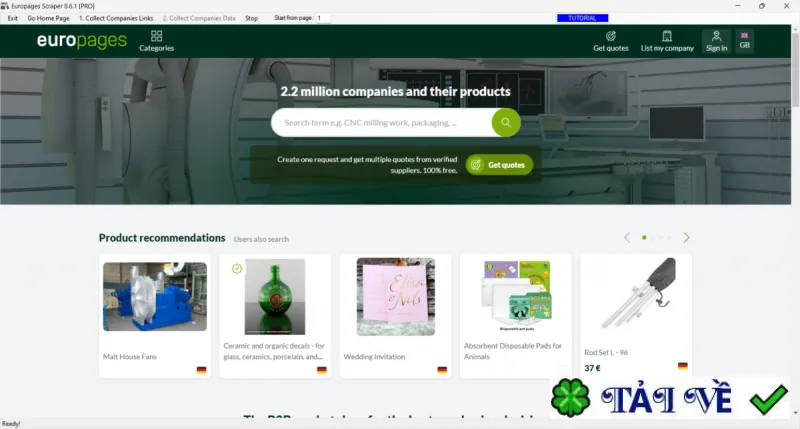The image size is (800, 429).
Task: Click the disposable pet pads product image
Action: pyautogui.click(x=516, y=295)
